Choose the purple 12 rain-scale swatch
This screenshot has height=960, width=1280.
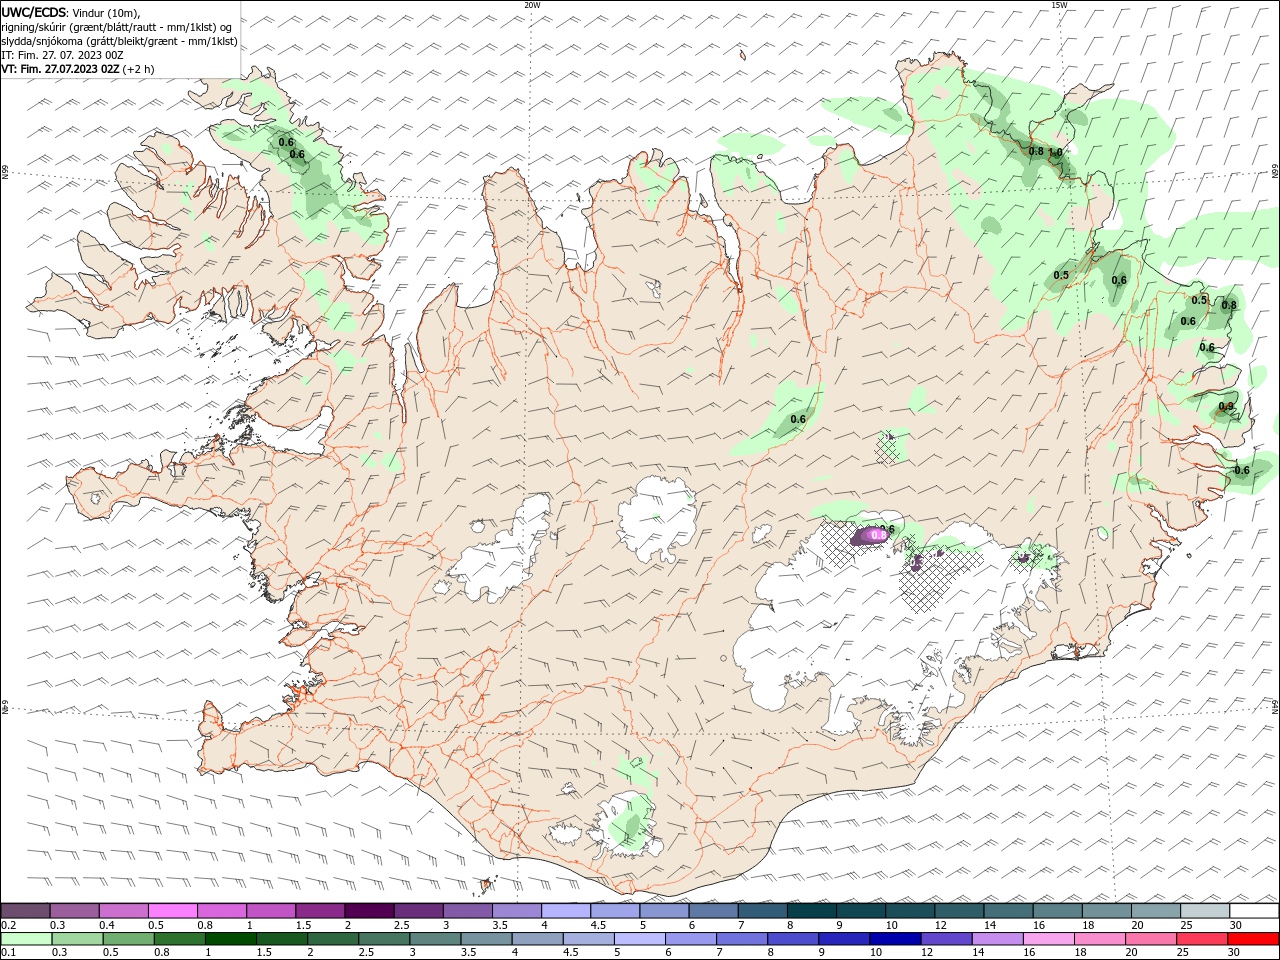point(946,939)
